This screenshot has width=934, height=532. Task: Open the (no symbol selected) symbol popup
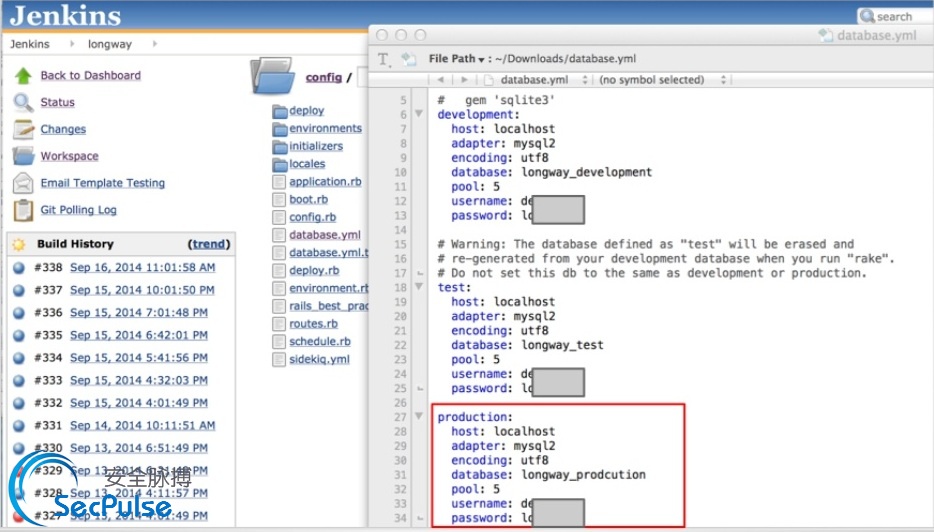663,80
